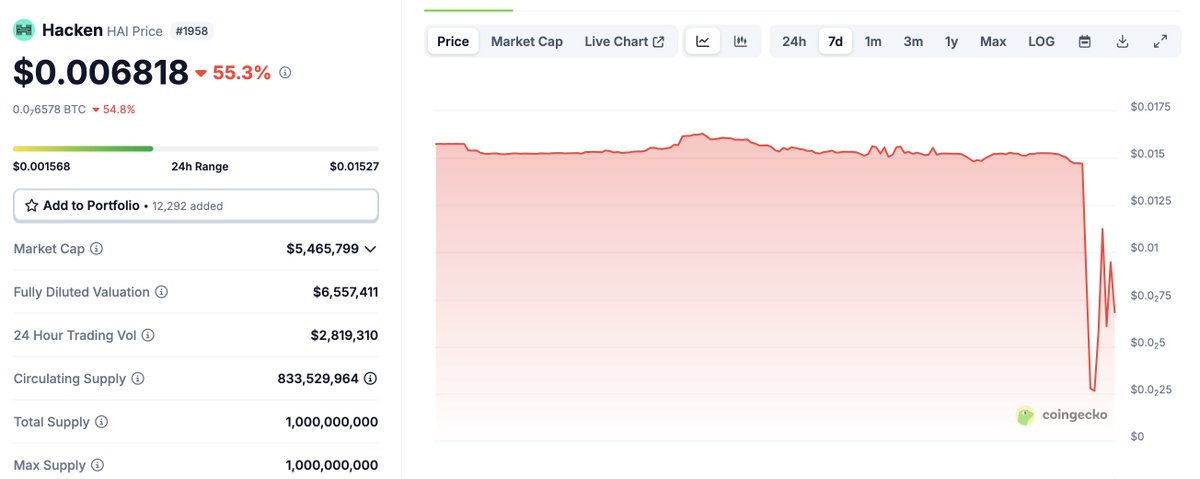Set chart range to 3m
The image size is (1200, 479).
coord(913,41)
